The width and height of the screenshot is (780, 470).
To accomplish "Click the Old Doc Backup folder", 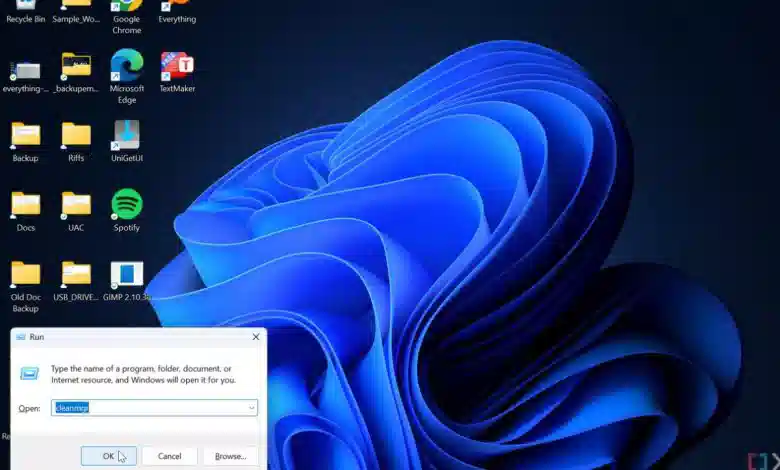I will coord(25,286).
